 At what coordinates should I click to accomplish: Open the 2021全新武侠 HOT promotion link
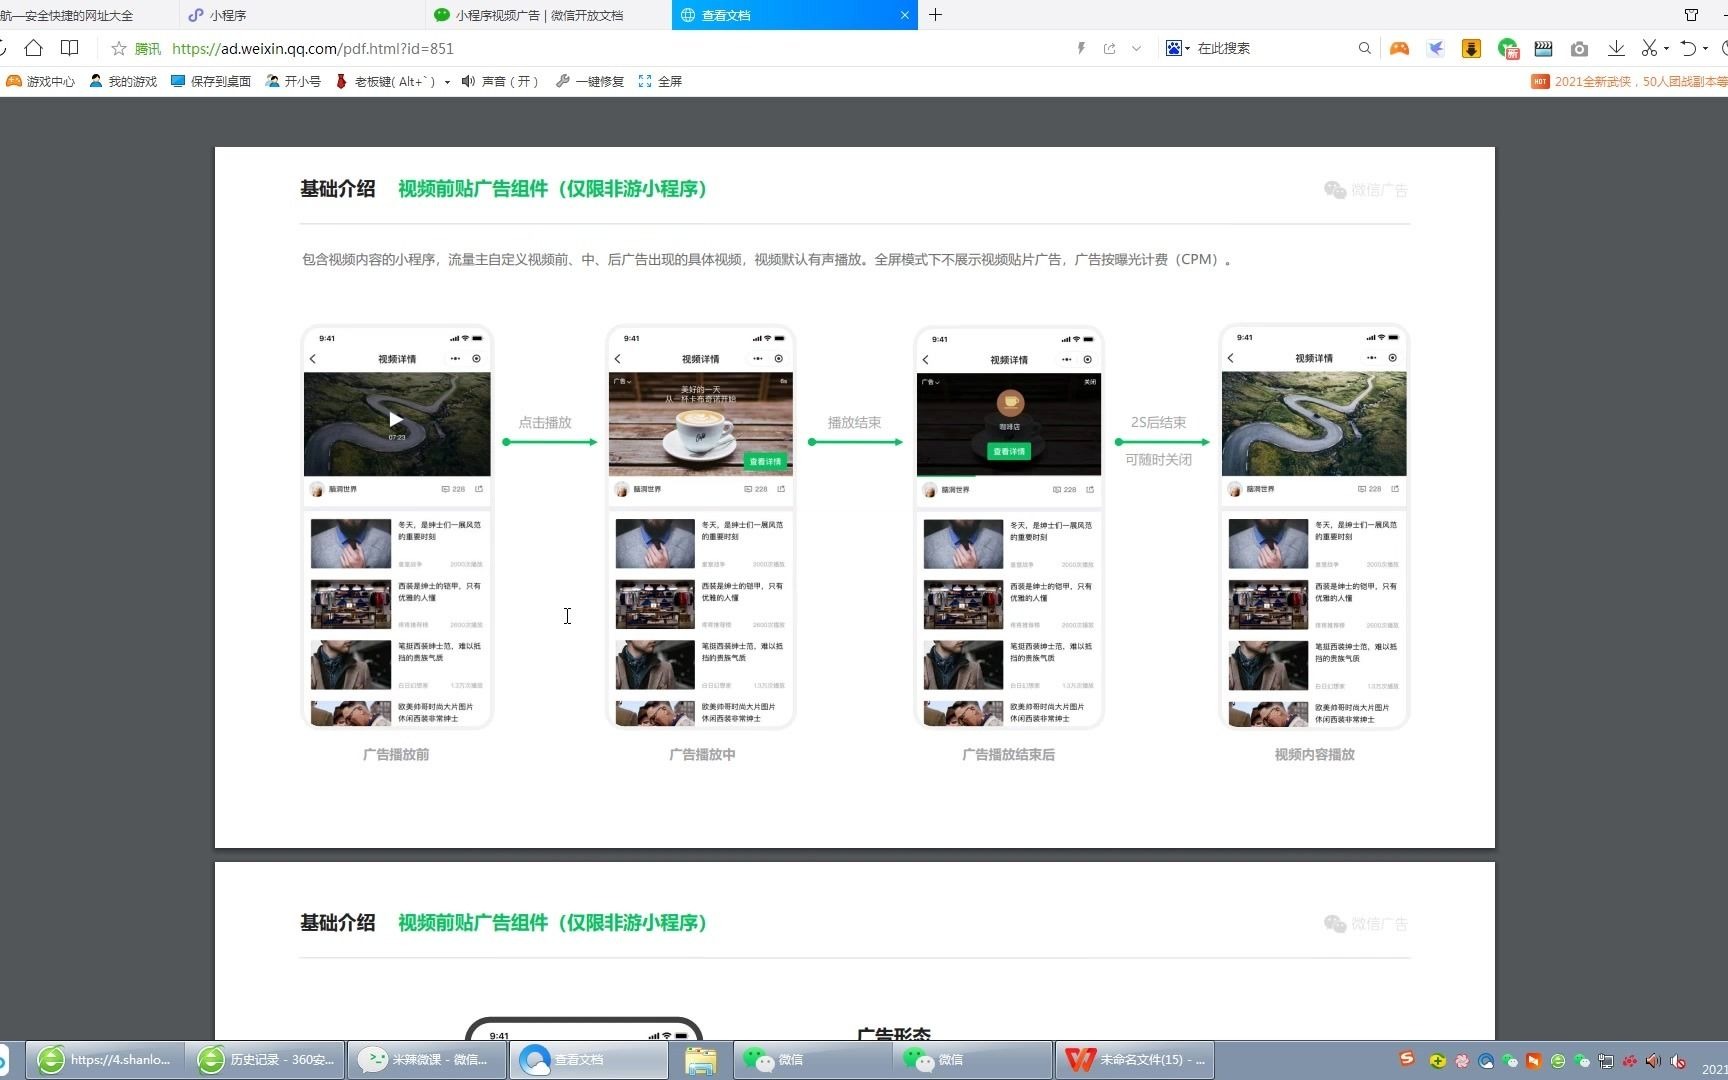[x=1629, y=81]
